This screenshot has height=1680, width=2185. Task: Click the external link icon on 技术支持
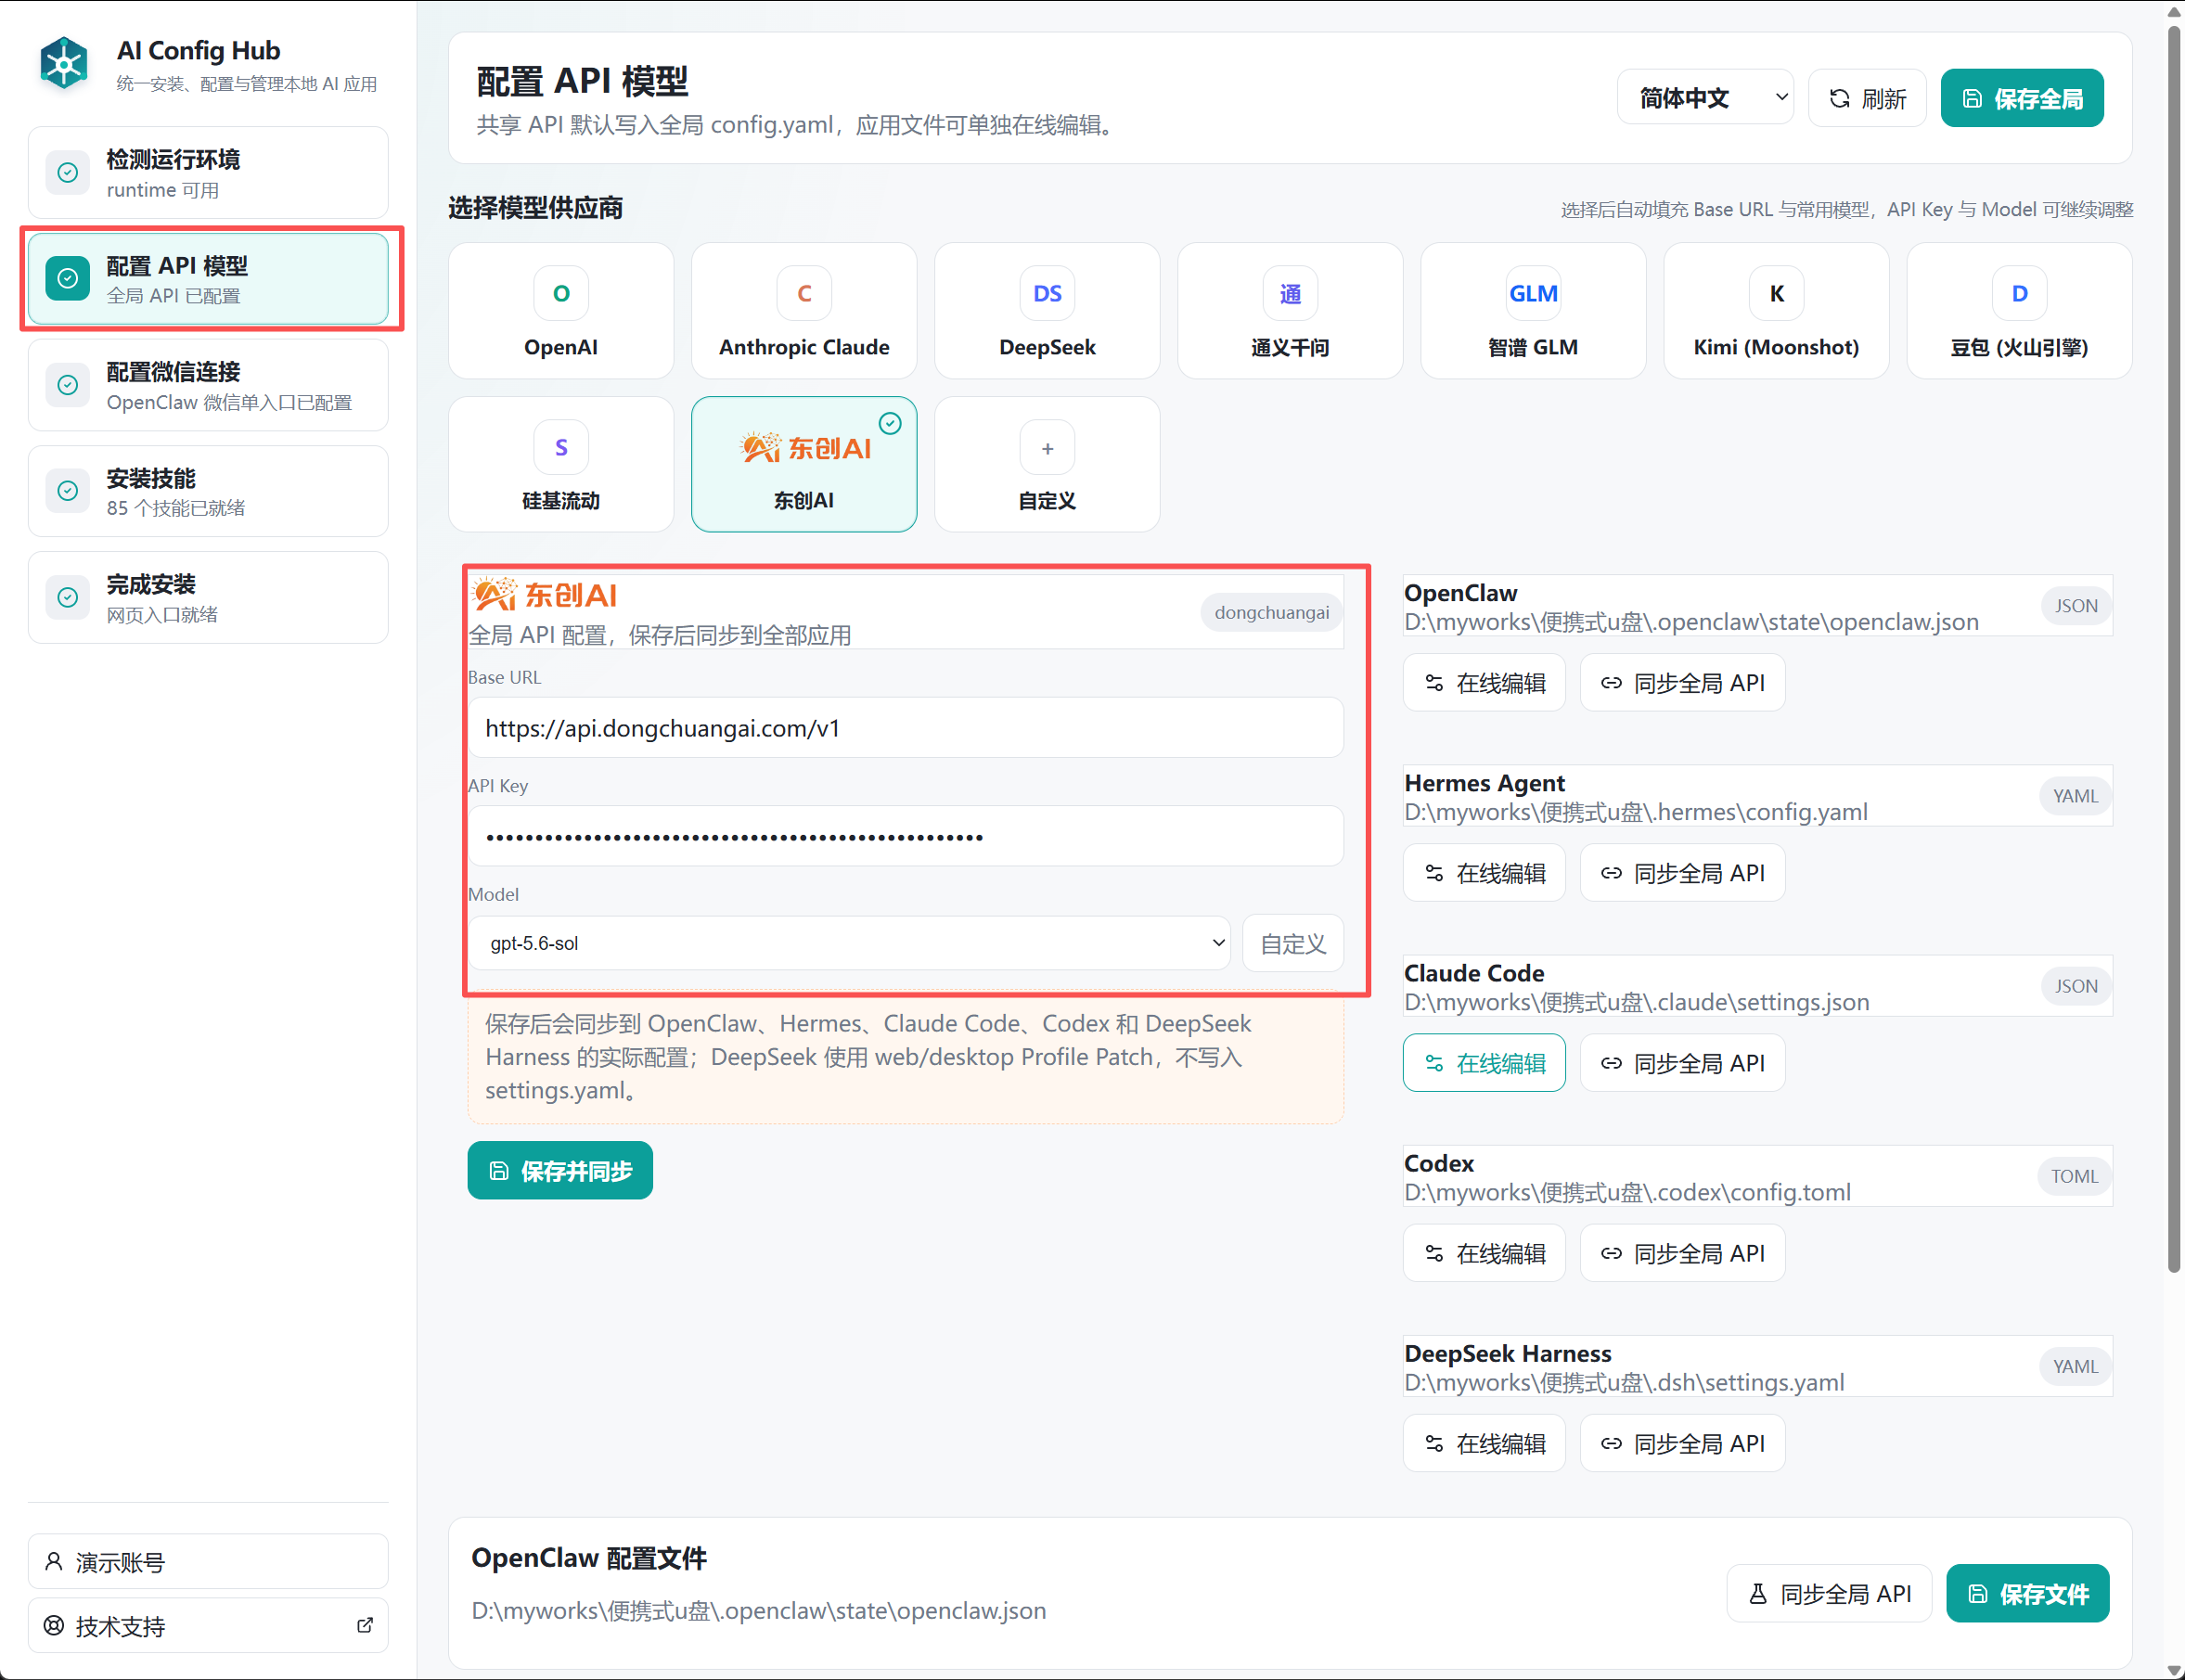[365, 1625]
